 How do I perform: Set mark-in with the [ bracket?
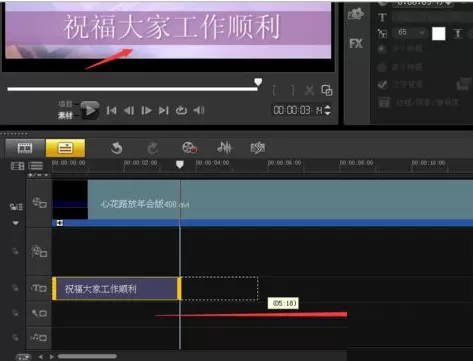coord(274,90)
